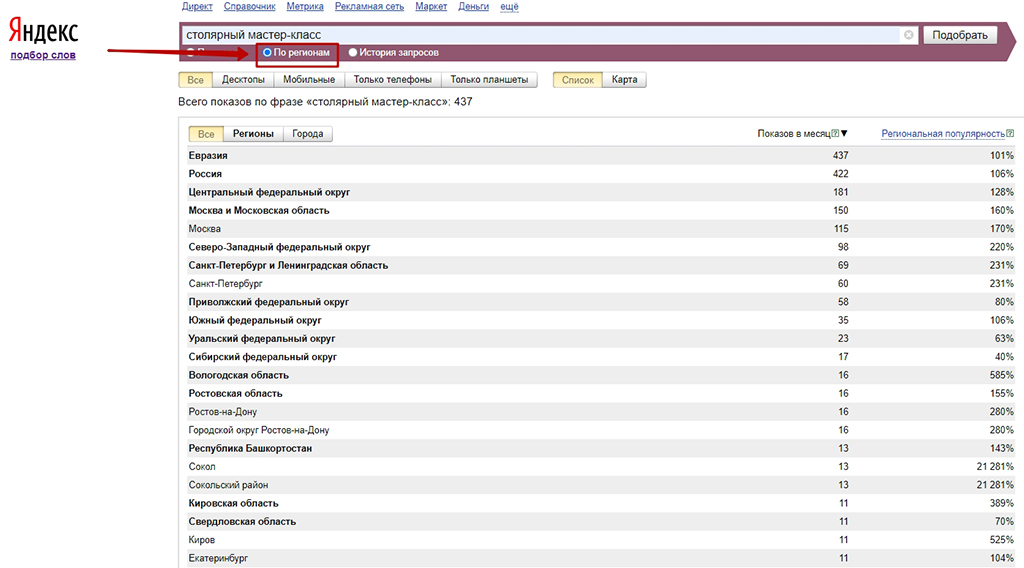The width and height of the screenshot is (1024, 568).
Task: Open the Директ link
Action: [x=197, y=7]
